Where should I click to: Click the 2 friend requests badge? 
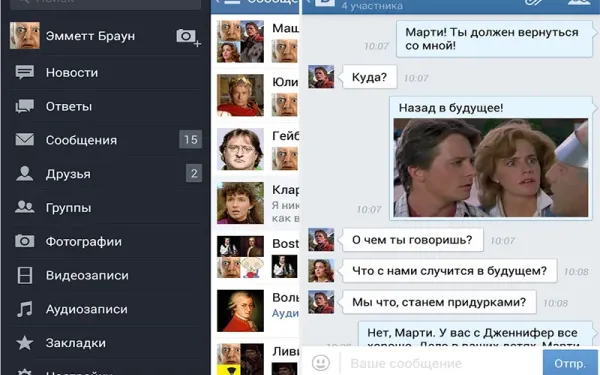pos(194,174)
